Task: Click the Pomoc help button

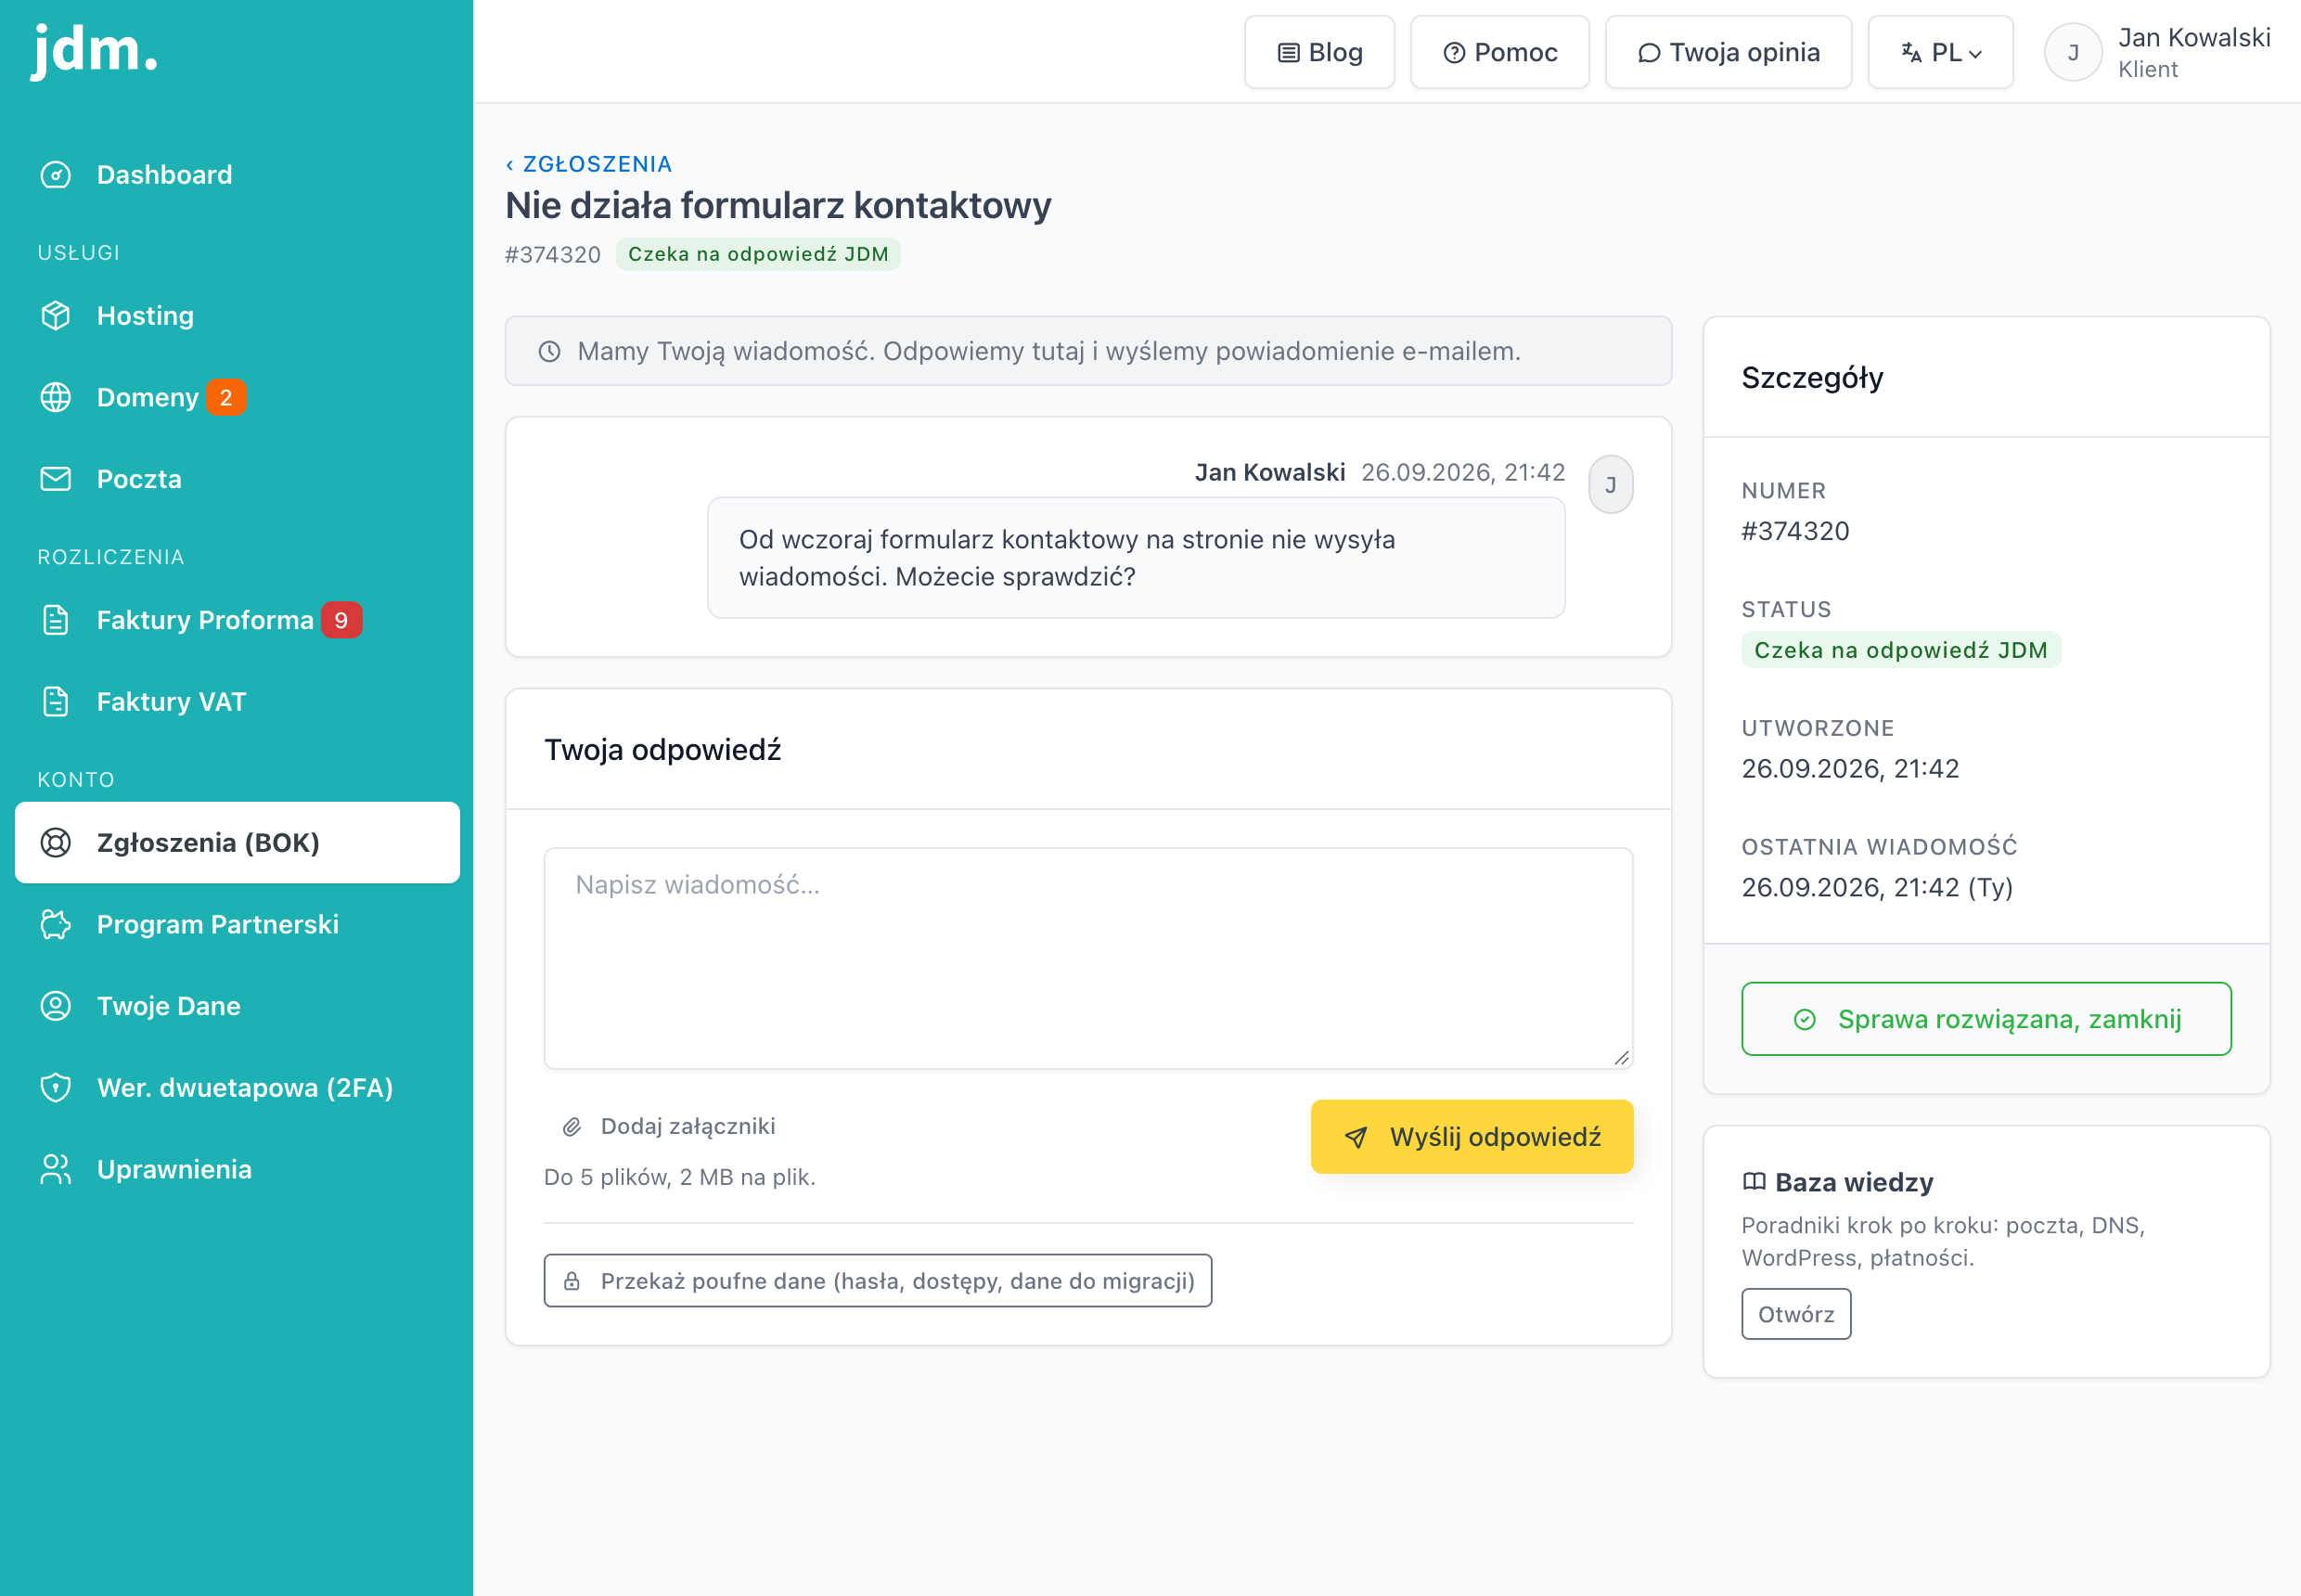Action: click(x=1499, y=52)
